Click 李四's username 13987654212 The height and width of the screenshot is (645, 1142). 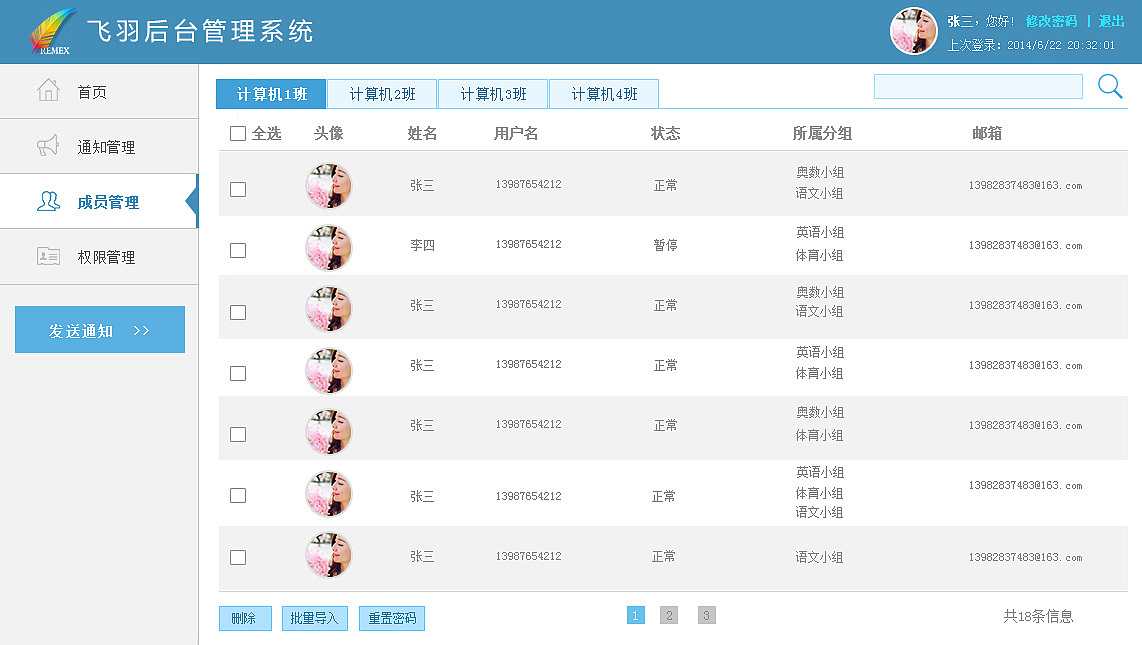[x=528, y=245]
